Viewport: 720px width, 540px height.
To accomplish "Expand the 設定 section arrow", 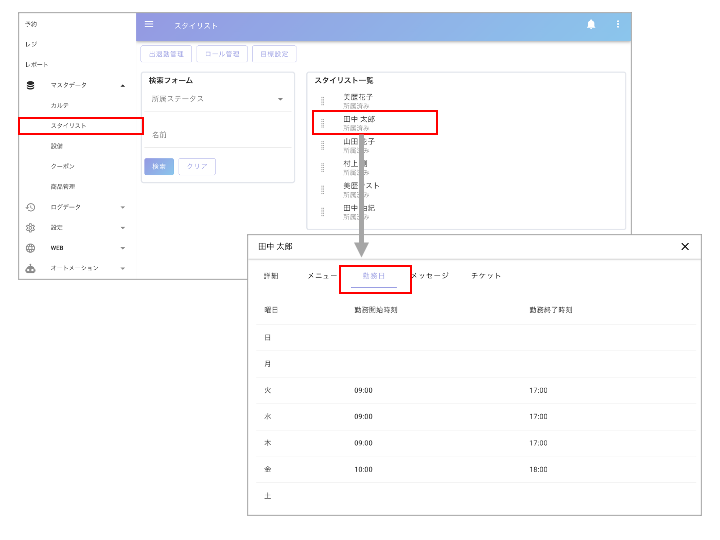I will pos(123,228).
